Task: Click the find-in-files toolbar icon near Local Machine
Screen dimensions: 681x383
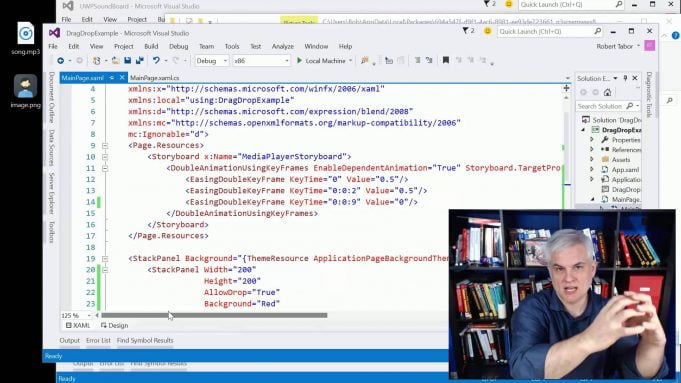Action: coord(365,61)
